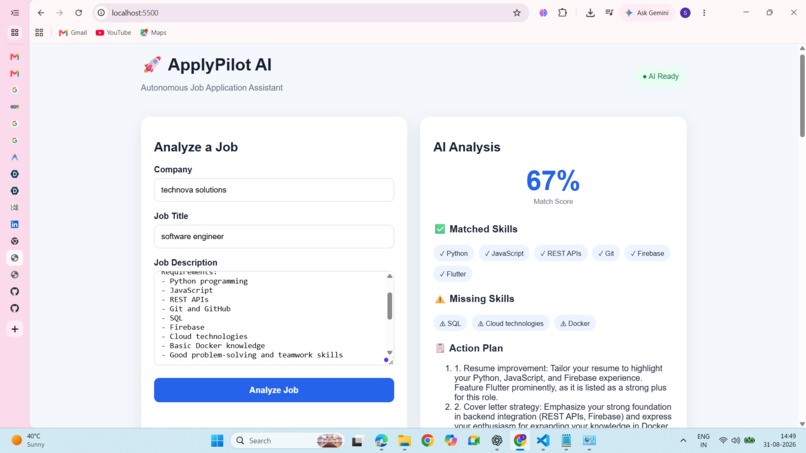The image size is (806, 453).
Task: Click the main page scrollbar thumb
Action: coord(802,95)
